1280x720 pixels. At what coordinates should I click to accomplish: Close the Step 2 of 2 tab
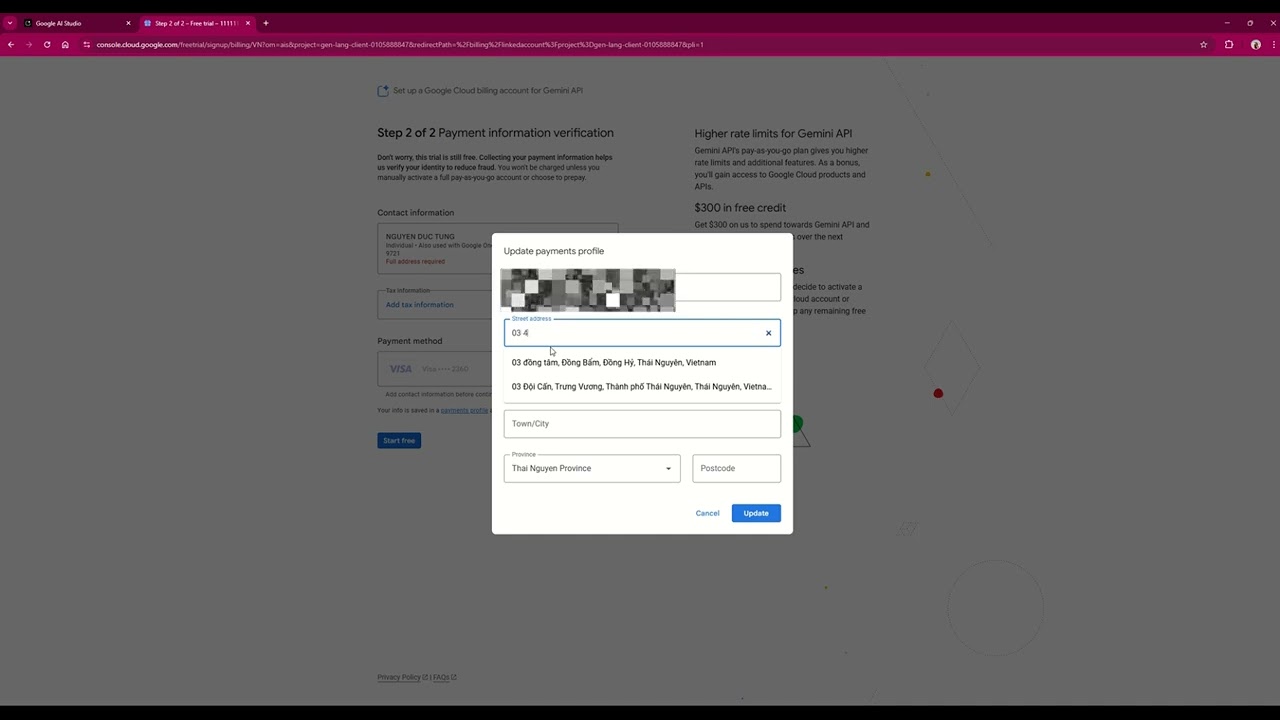tap(249, 23)
